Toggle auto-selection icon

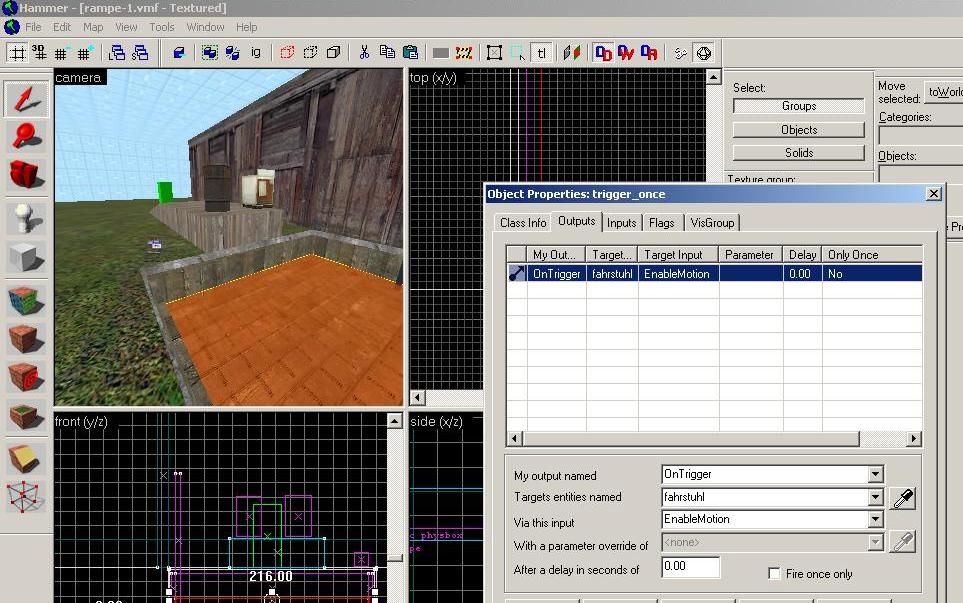coord(518,53)
